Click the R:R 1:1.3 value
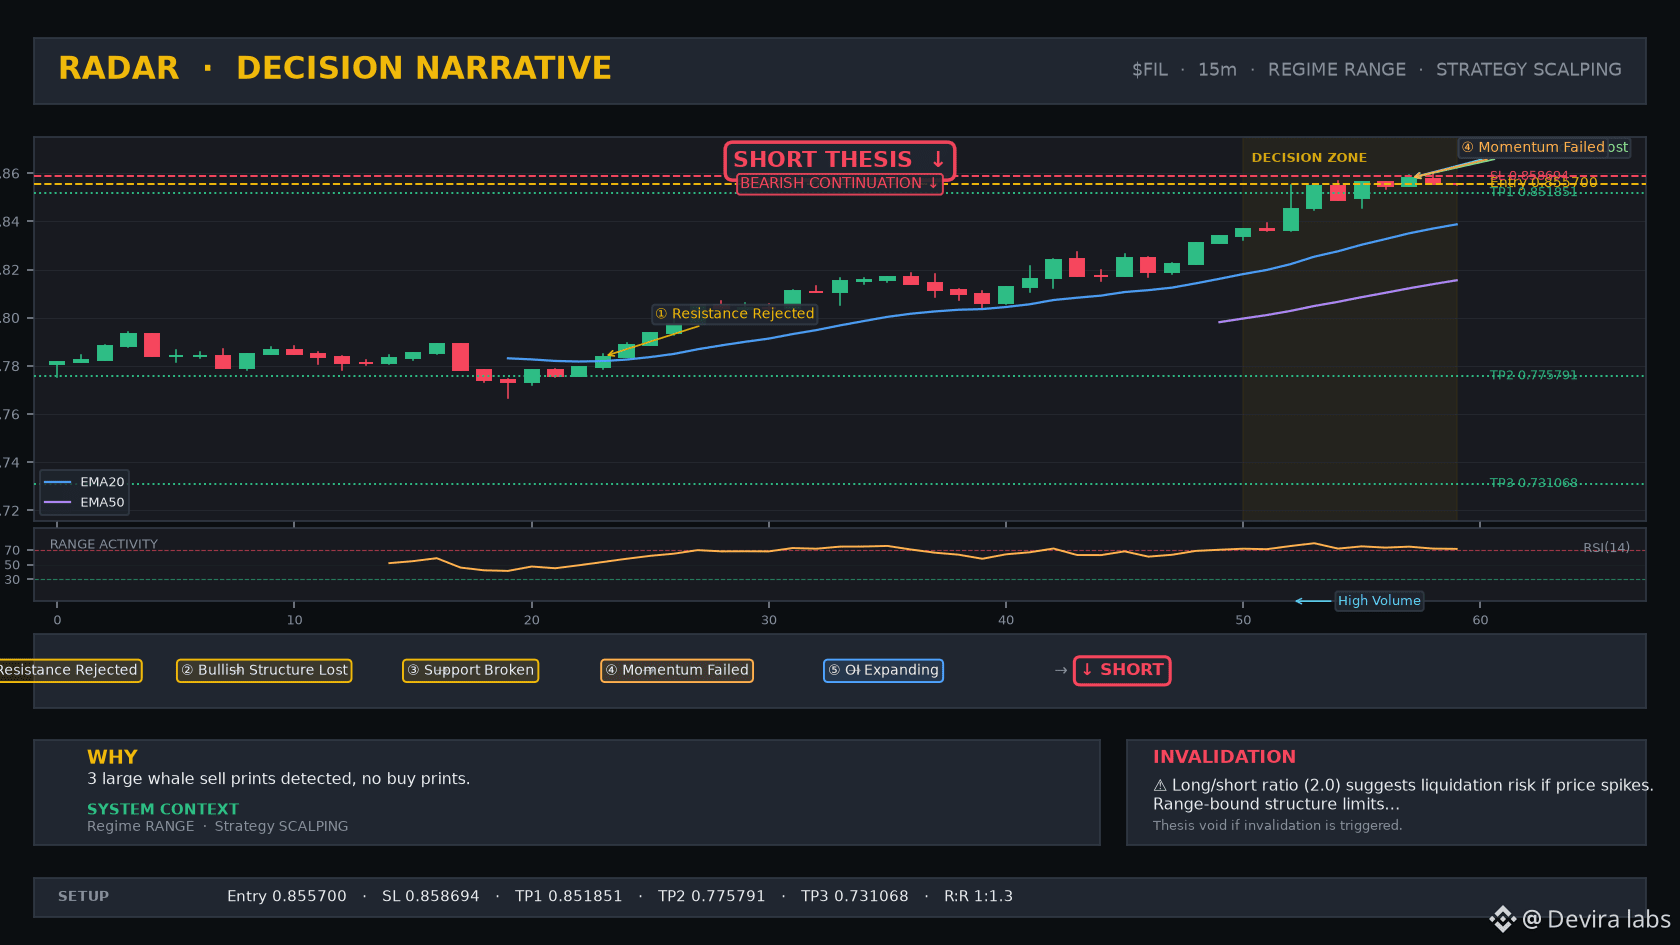 click(979, 897)
